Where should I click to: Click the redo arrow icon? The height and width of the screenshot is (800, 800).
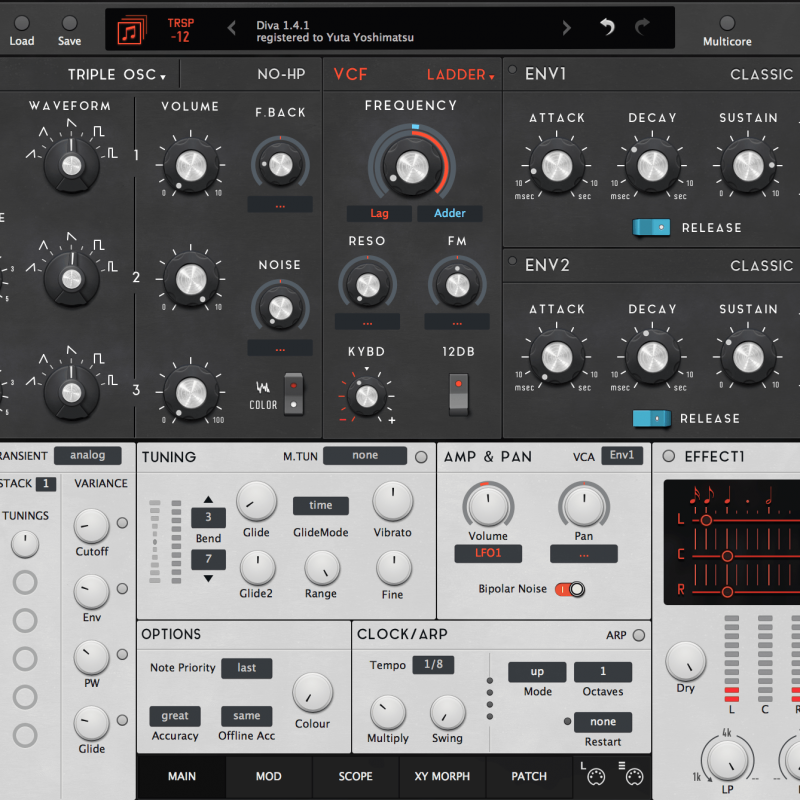[x=642, y=28]
